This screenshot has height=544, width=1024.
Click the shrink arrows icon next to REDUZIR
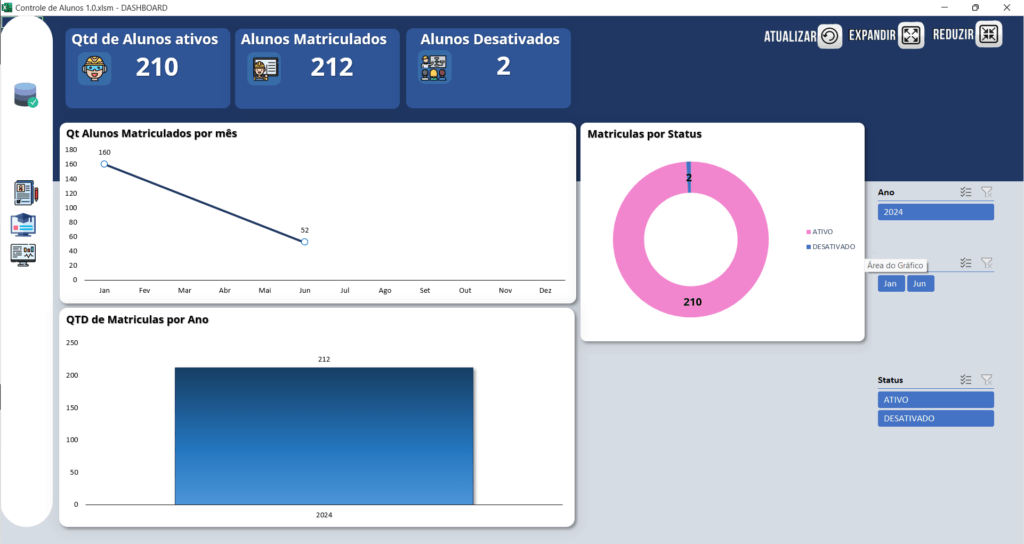(989, 35)
